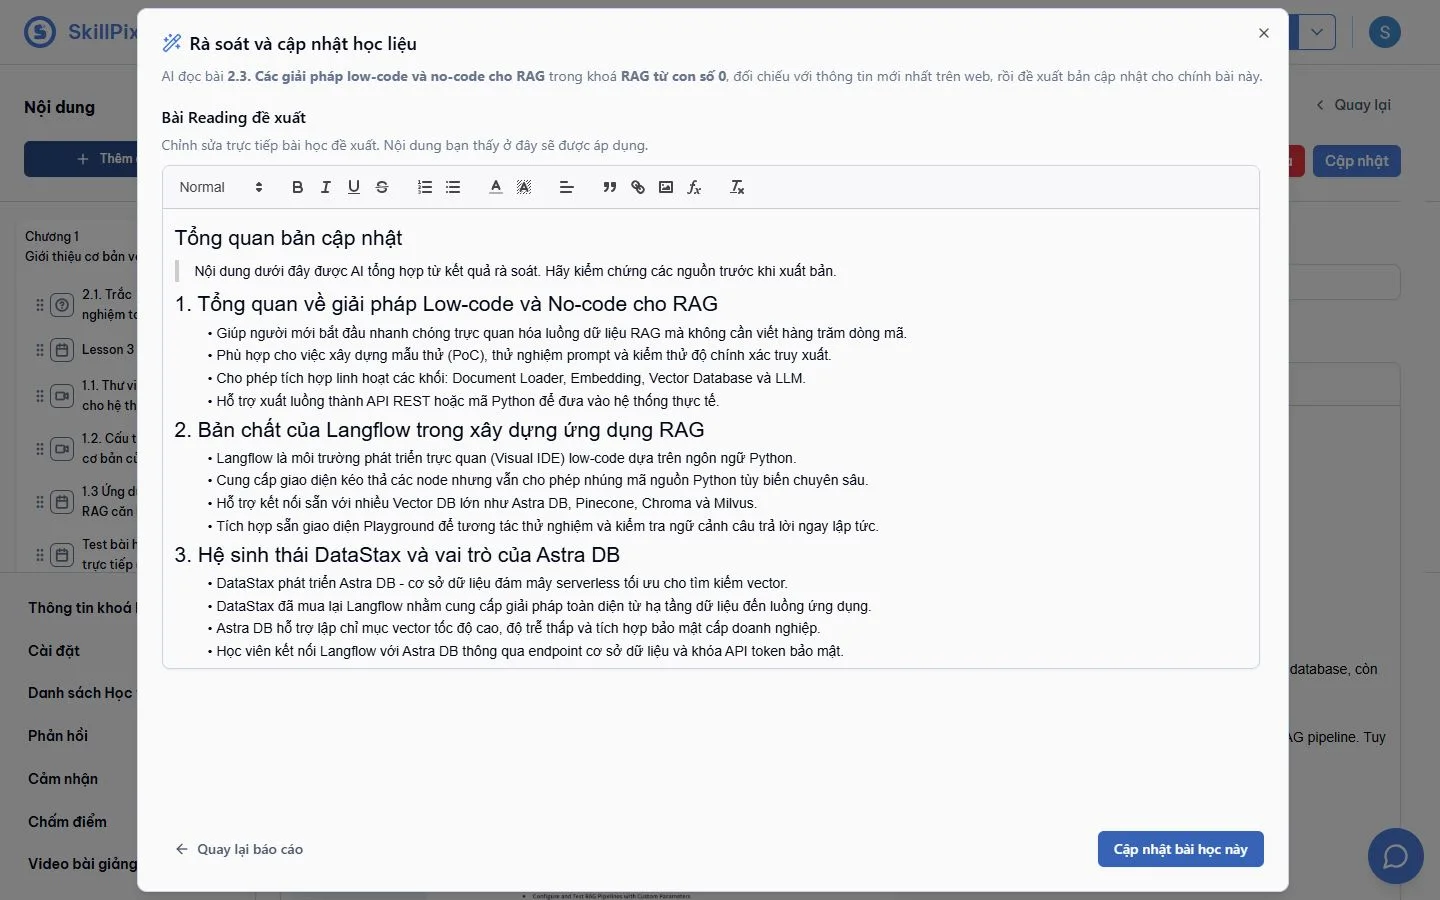Click the video icon of lesson 1.2 in the sidebar
This screenshot has width=1440, height=900.
pyautogui.click(x=62, y=449)
